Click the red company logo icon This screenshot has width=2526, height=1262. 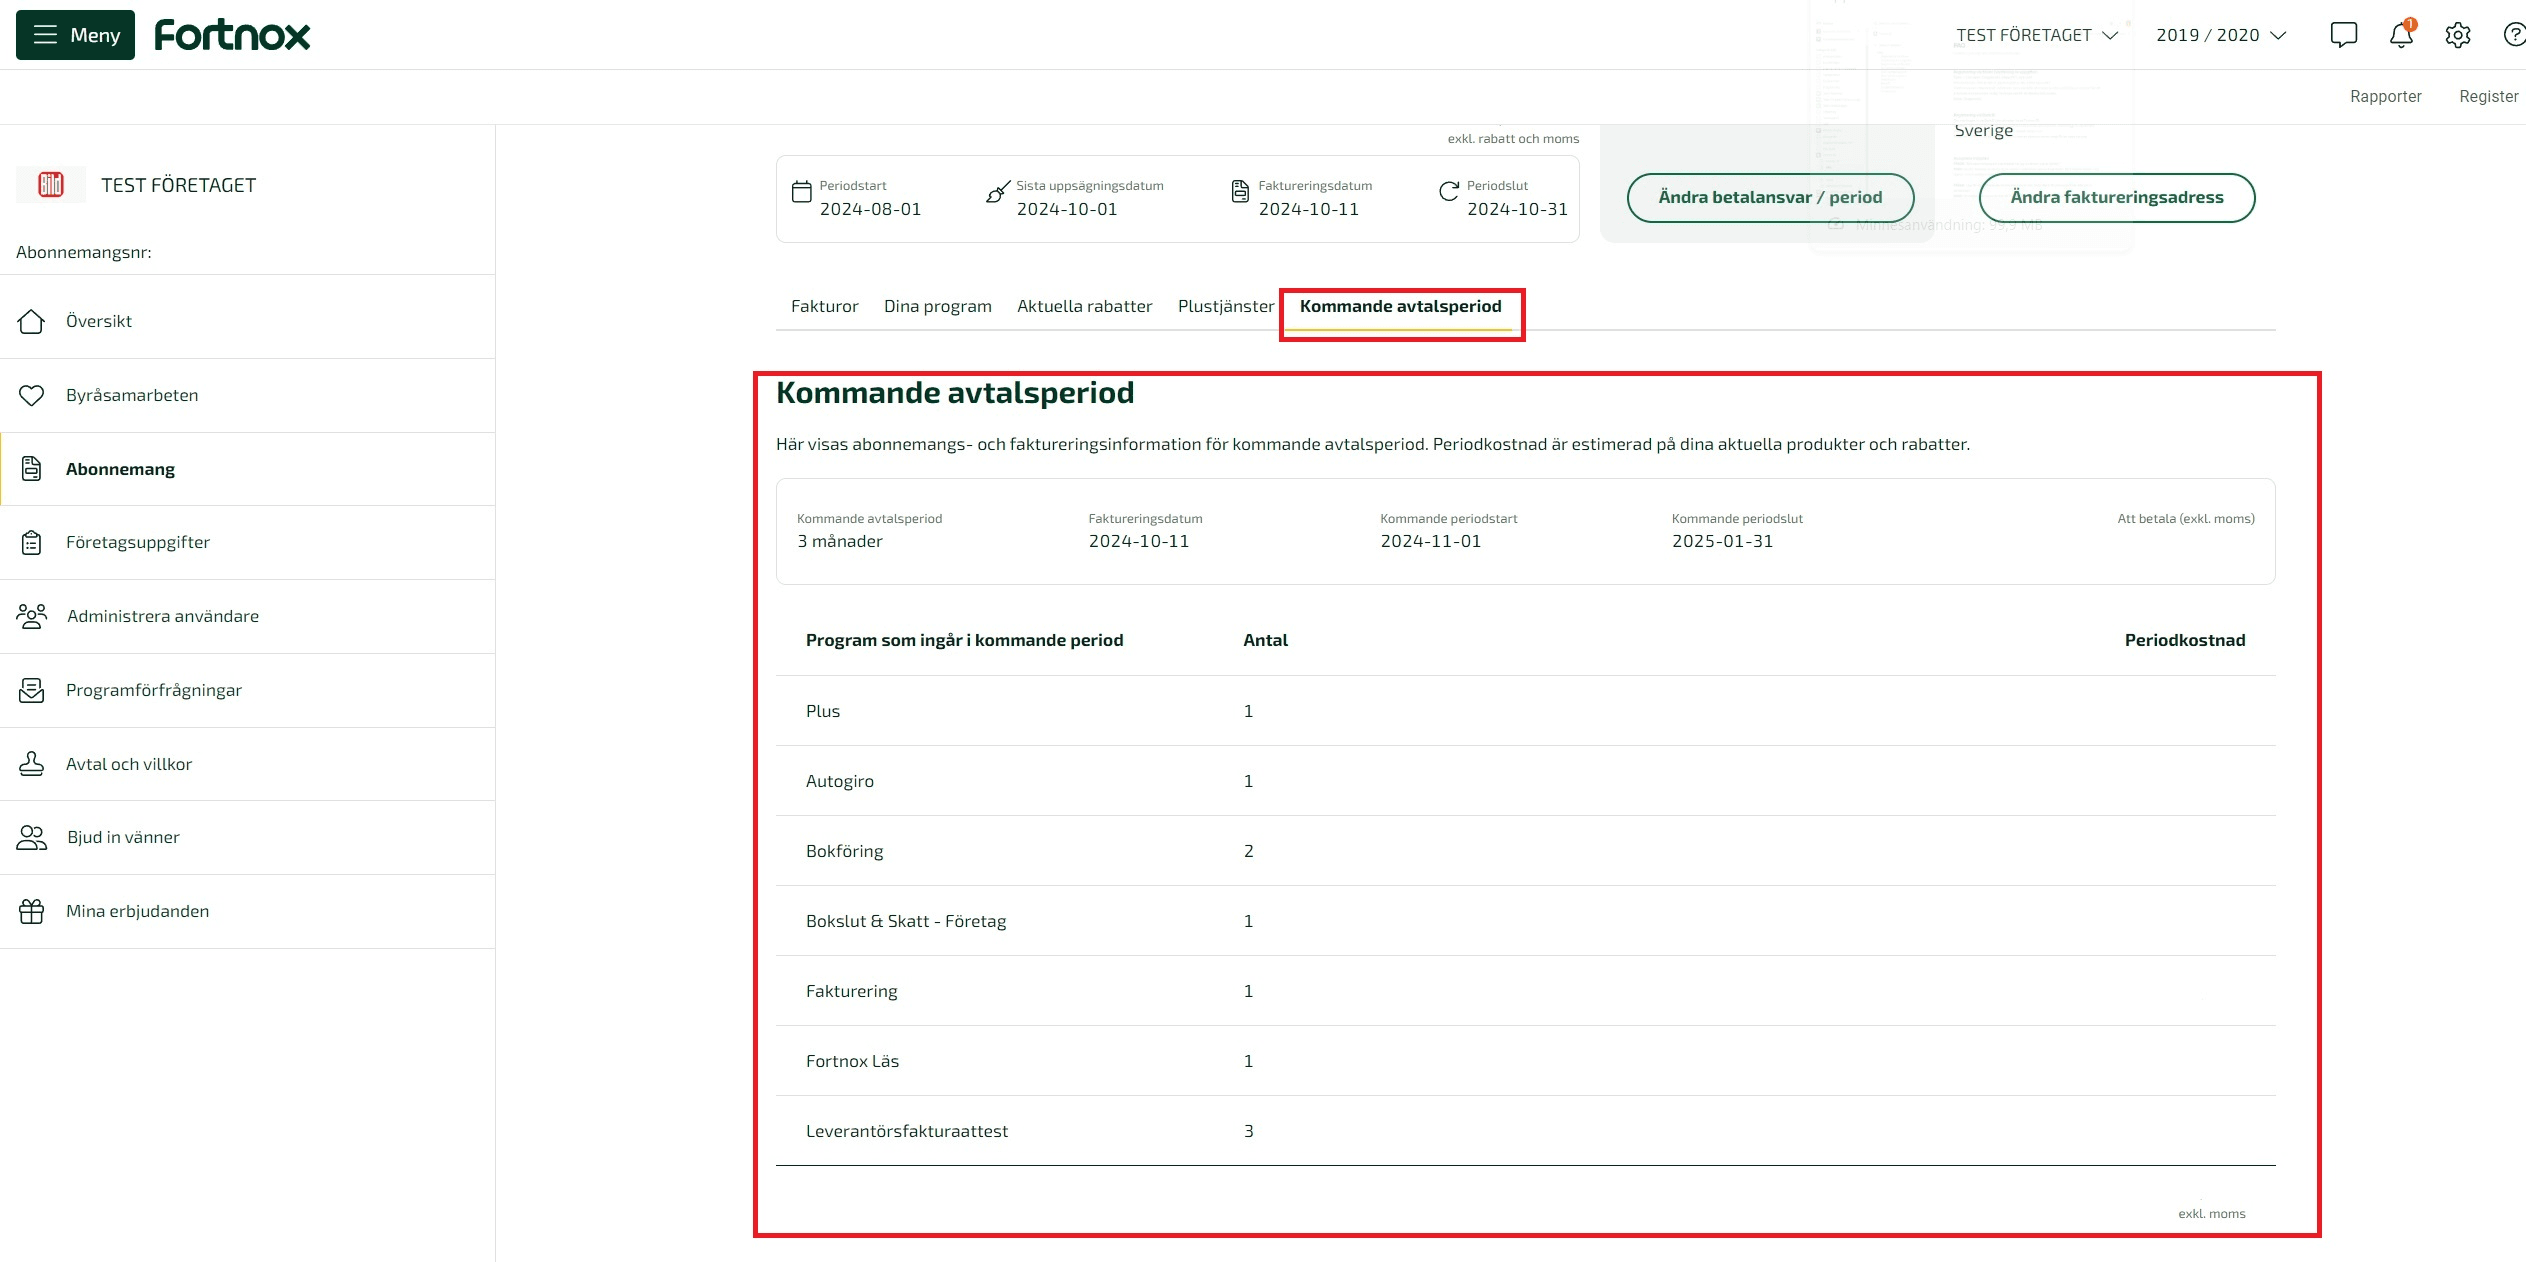(x=51, y=185)
